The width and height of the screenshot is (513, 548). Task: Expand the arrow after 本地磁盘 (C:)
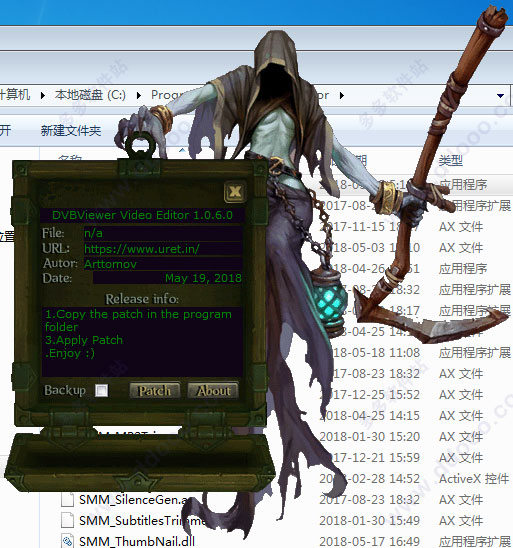click(x=139, y=95)
